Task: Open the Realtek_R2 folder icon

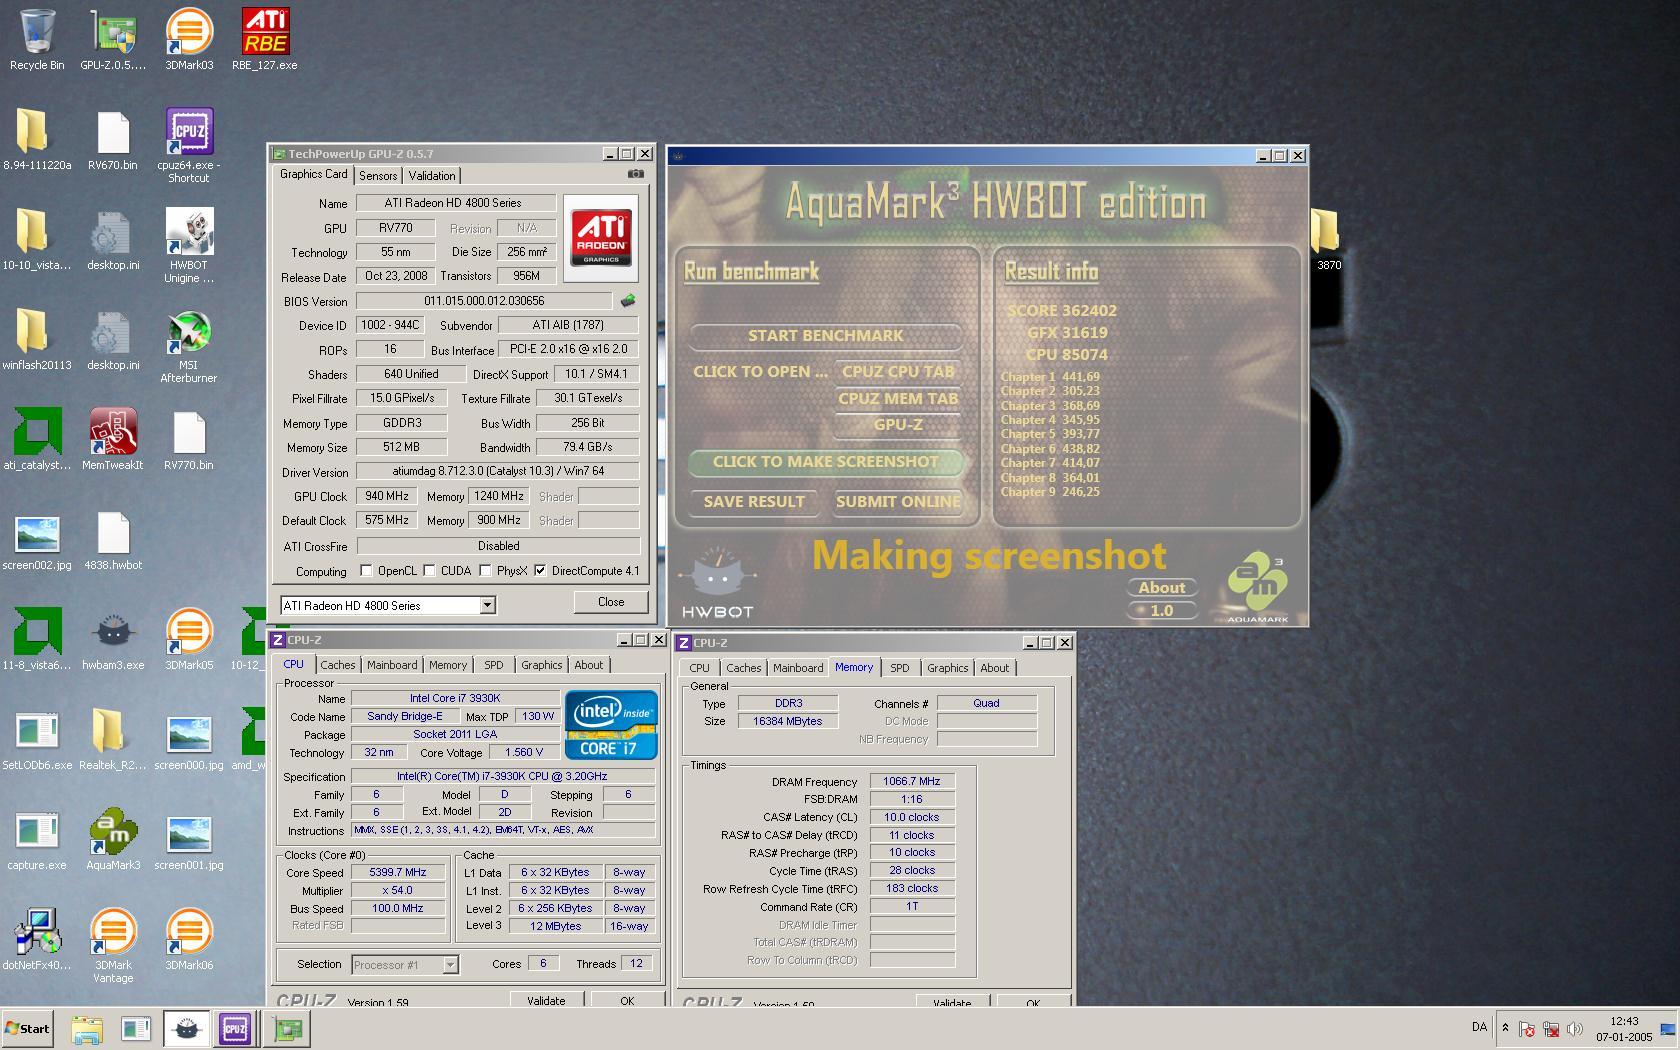Action: tap(113, 740)
